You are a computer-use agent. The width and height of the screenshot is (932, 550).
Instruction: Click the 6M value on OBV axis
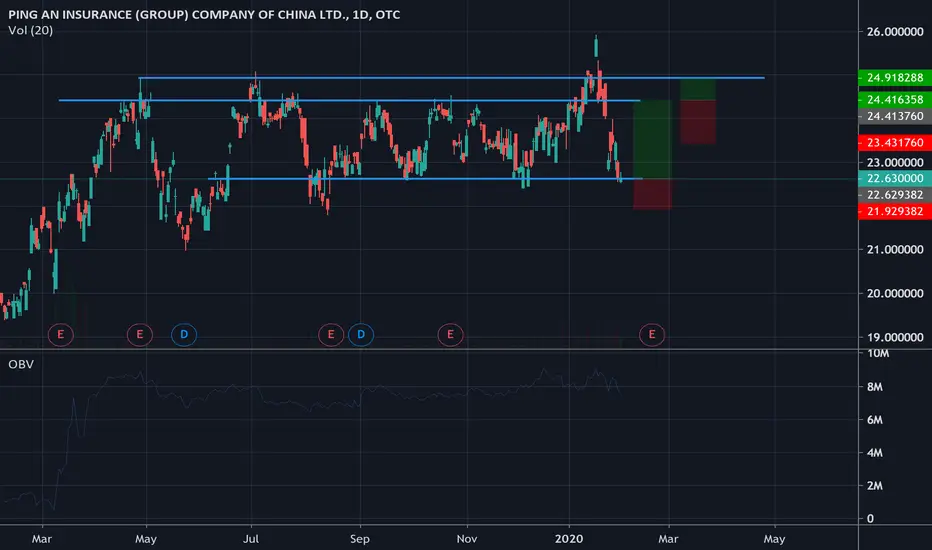click(874, 420)
